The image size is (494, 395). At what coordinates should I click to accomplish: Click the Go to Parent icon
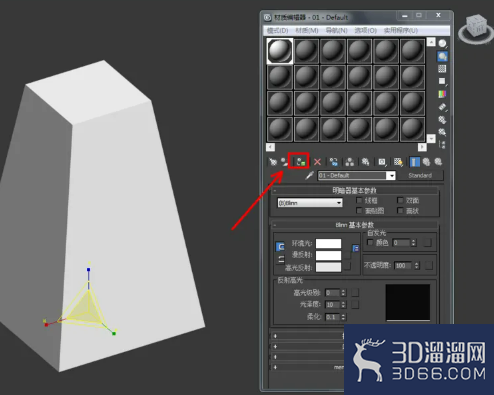click(x=426, y=162)
